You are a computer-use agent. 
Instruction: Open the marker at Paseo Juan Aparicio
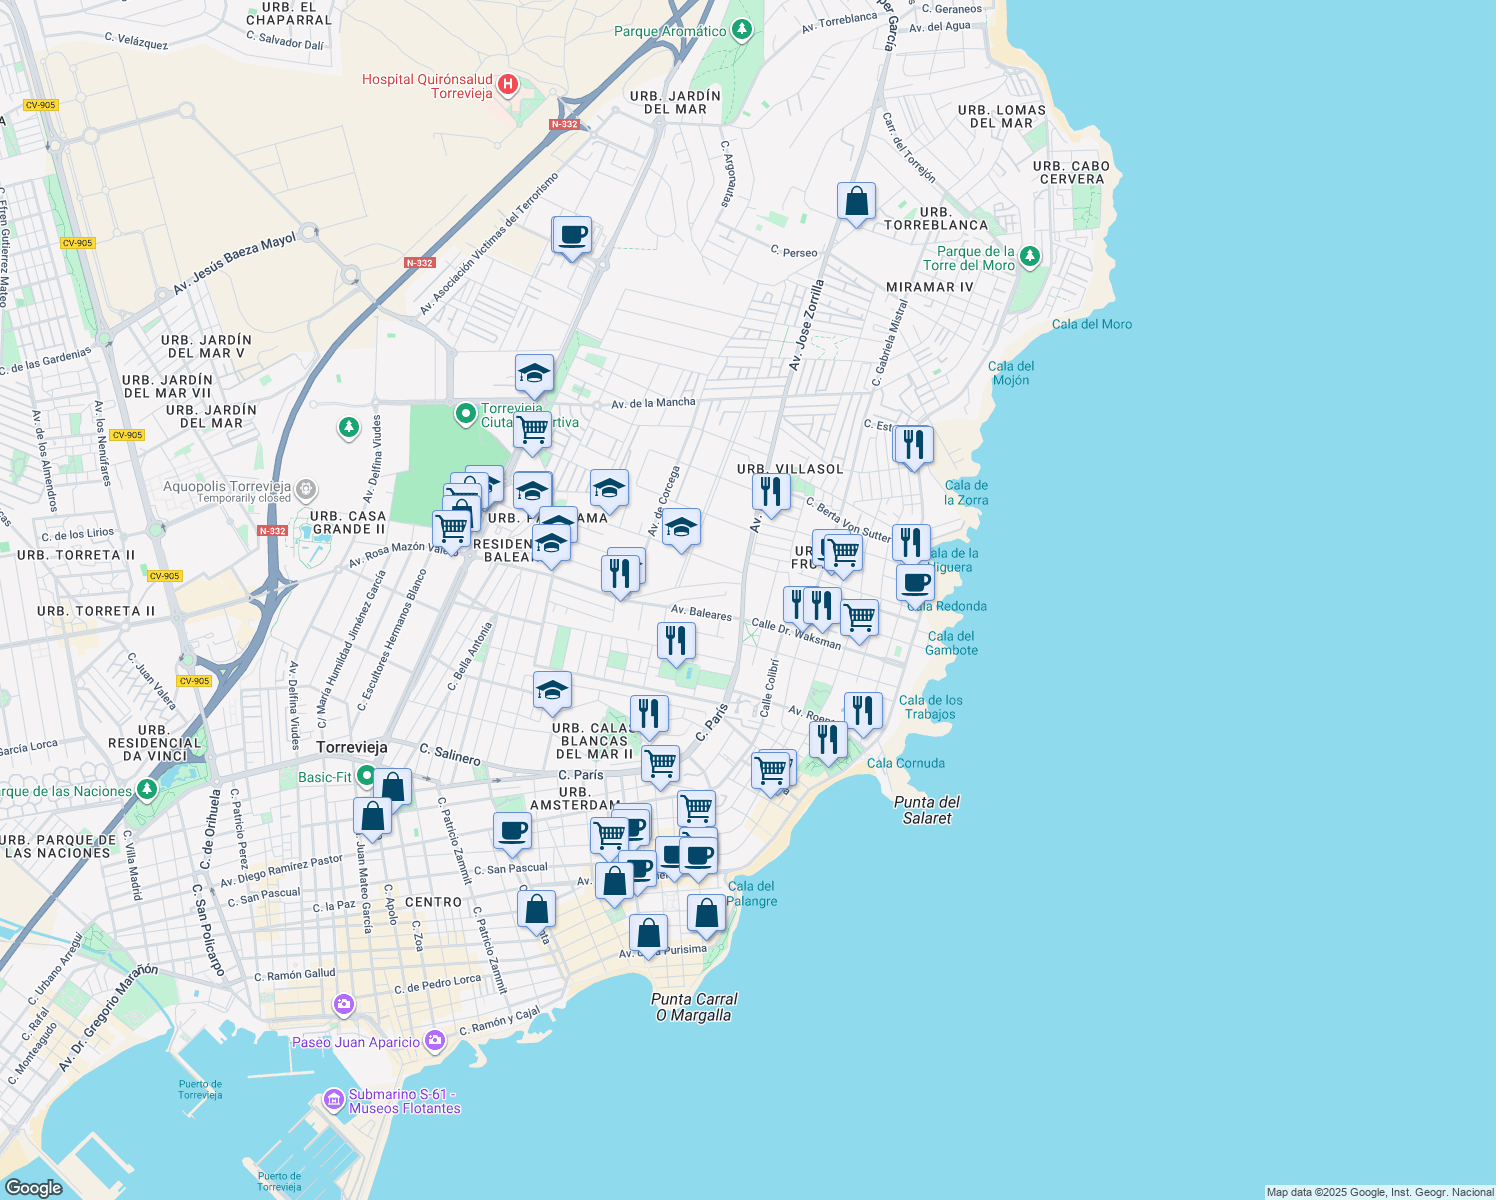tap(434, 1041)
